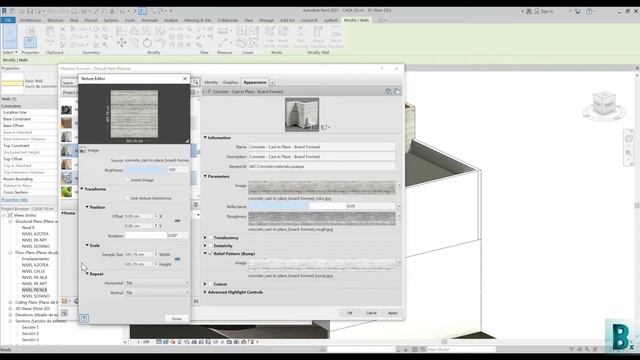The height and width of the screenshot is (360, 640).
Task: Collapse the Repeat section
Action: [x=87, y=274]
